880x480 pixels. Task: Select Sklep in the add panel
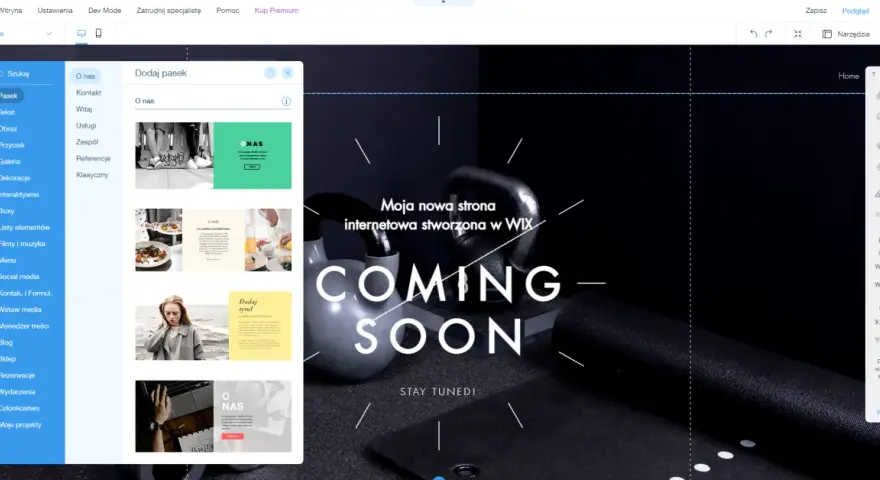pyautogui.click(x=8, y=359)
